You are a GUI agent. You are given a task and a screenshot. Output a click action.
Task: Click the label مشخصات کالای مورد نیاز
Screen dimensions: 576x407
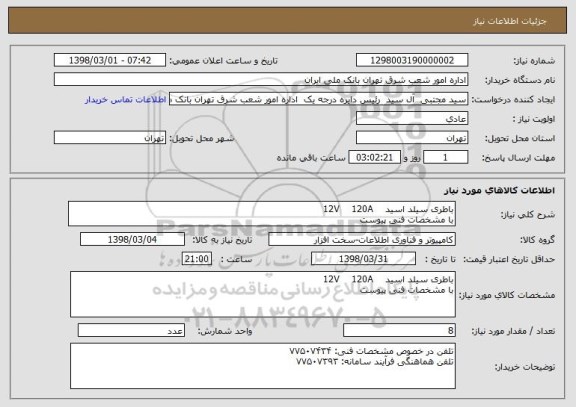(507, 295)
